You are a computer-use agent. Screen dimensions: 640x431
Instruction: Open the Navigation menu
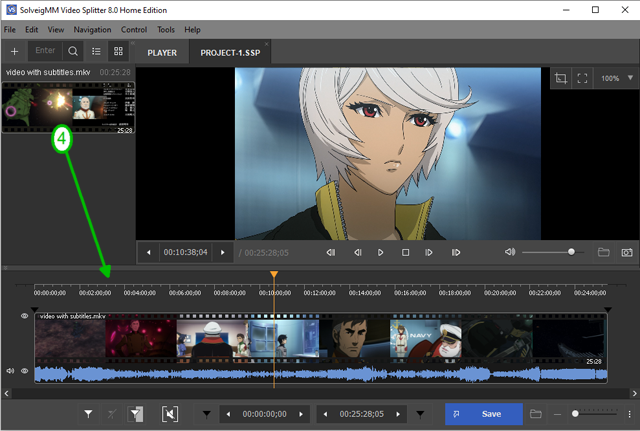[x=92, y=29]
